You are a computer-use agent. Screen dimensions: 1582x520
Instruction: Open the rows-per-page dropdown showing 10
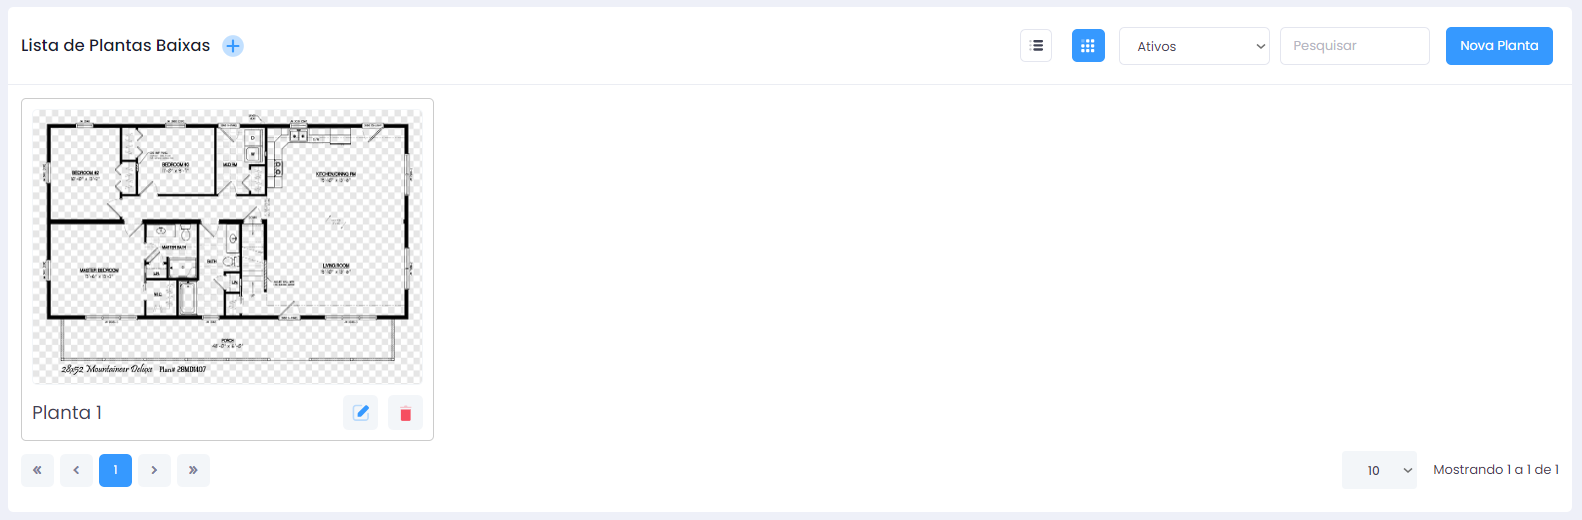1379,470
